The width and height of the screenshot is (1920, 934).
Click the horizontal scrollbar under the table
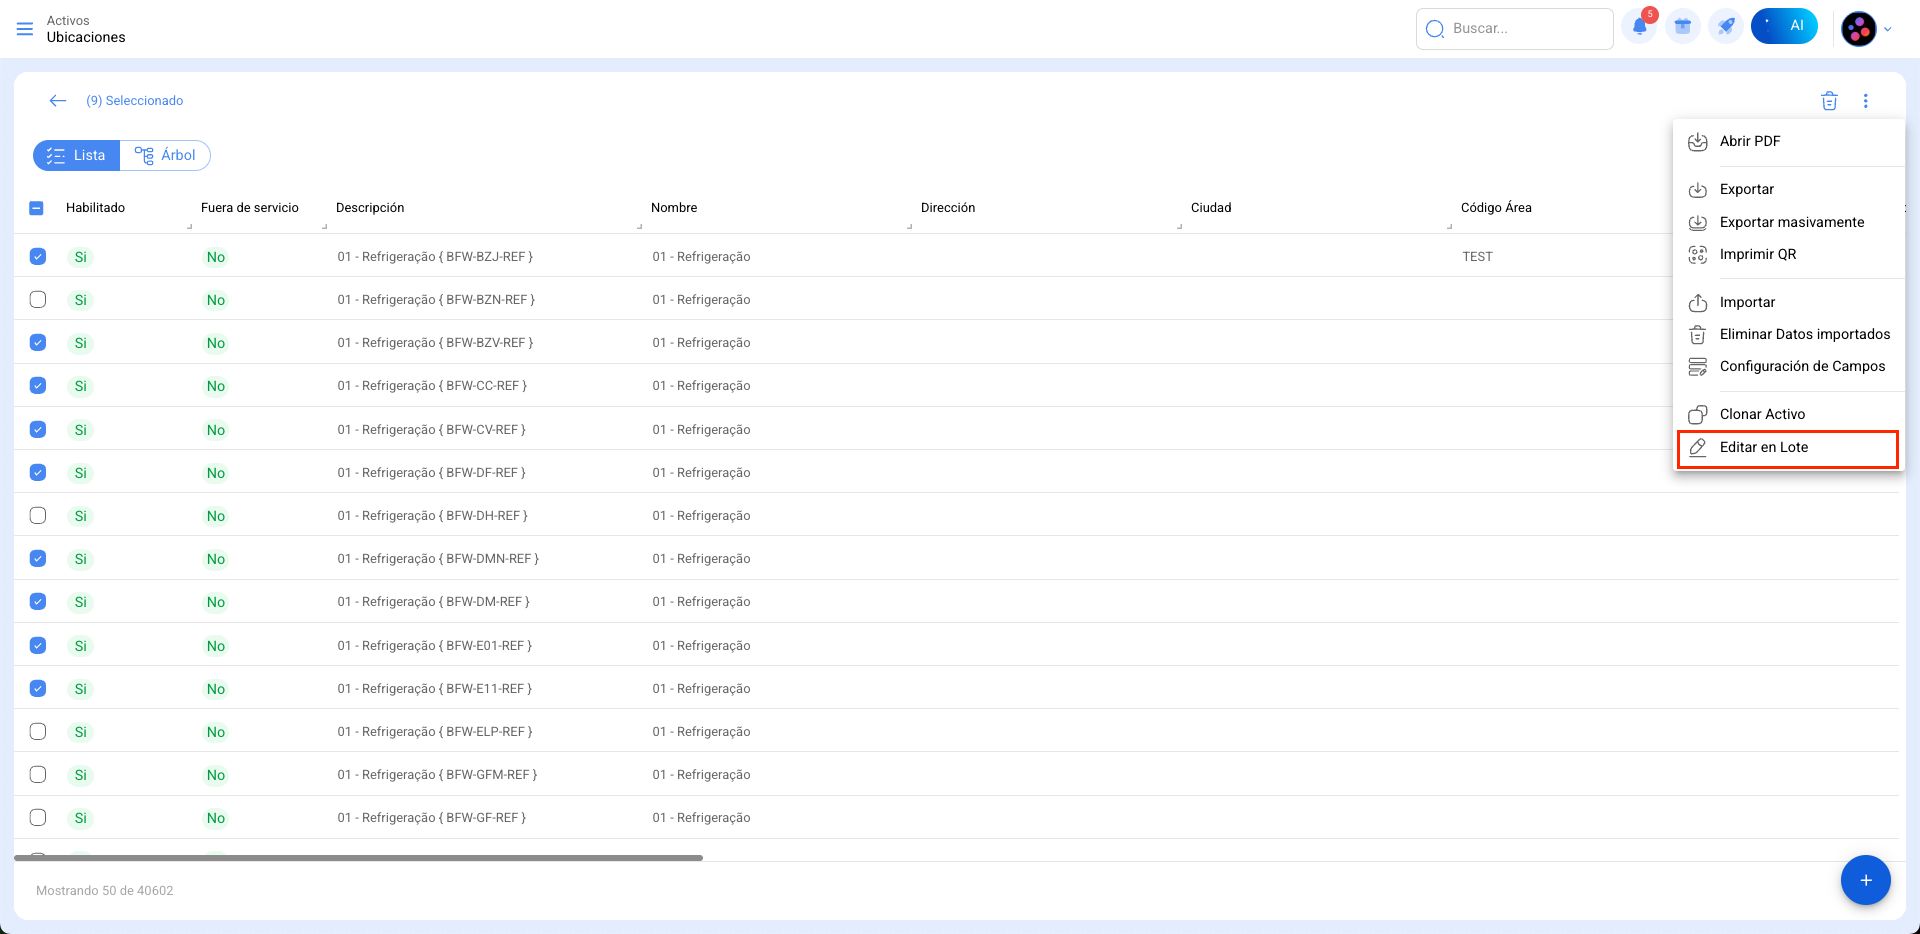(358, 858)
